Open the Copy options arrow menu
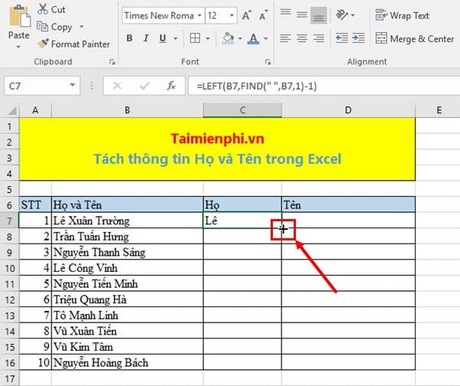This screenshot has width=460, height=386. point(81,26)
